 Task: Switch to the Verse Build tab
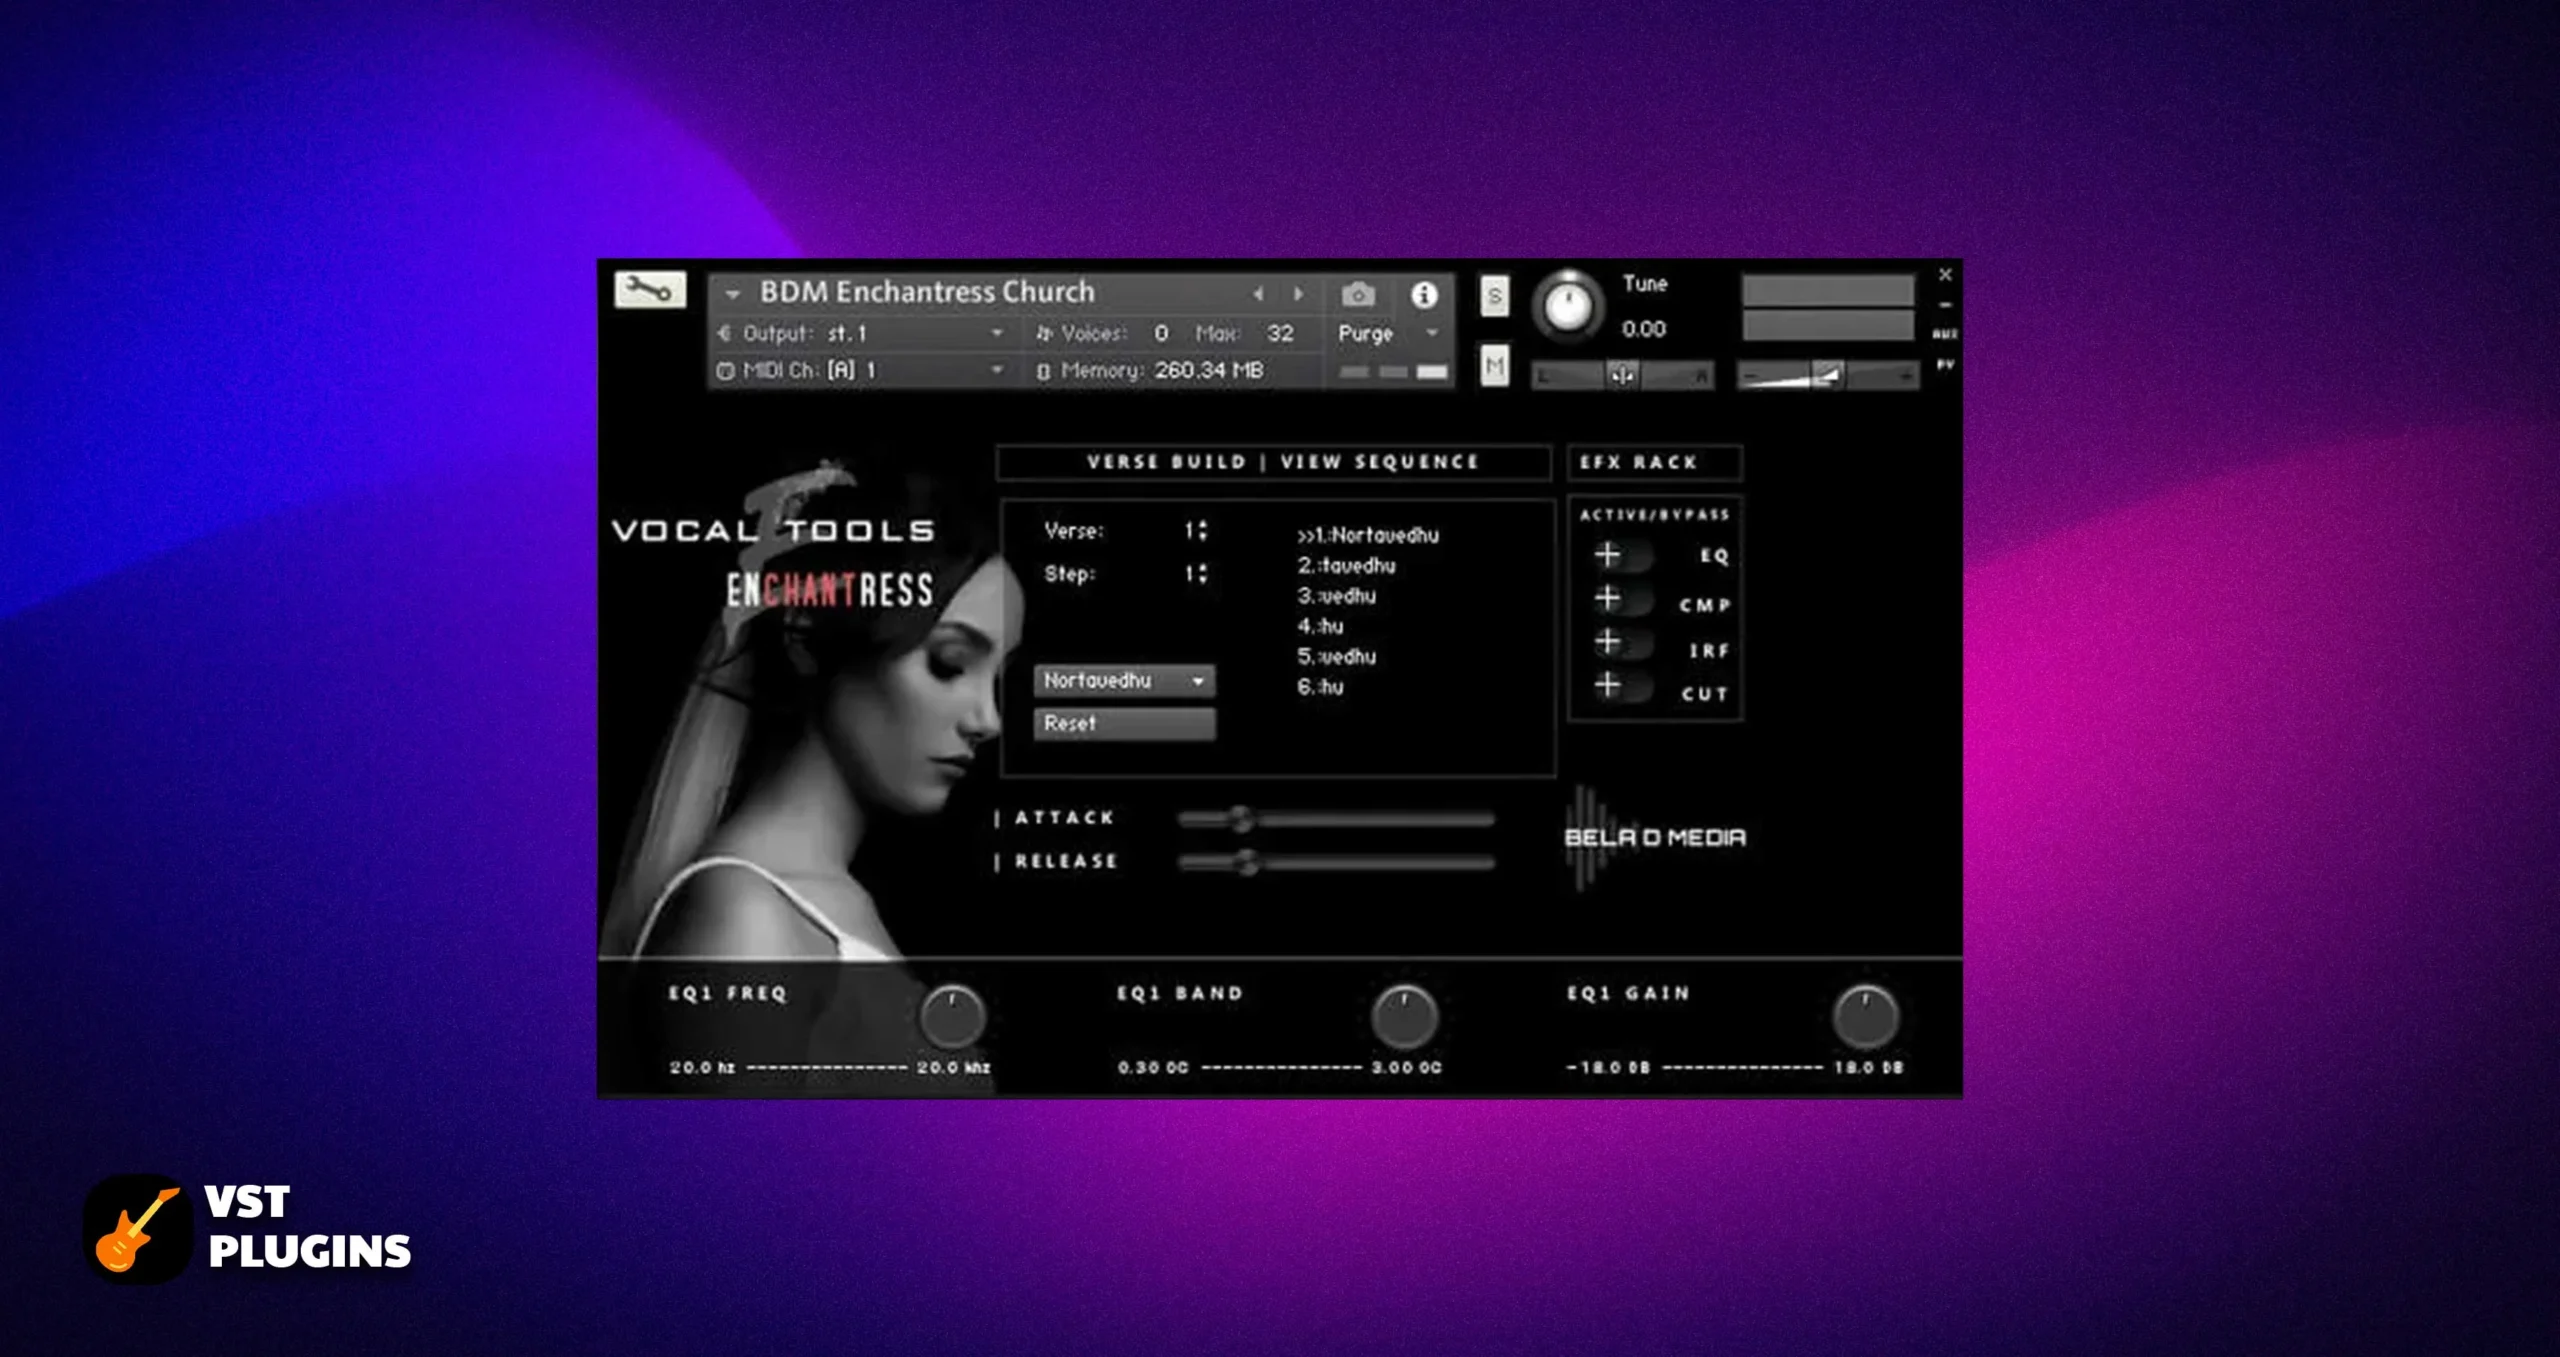[1166, 462]
